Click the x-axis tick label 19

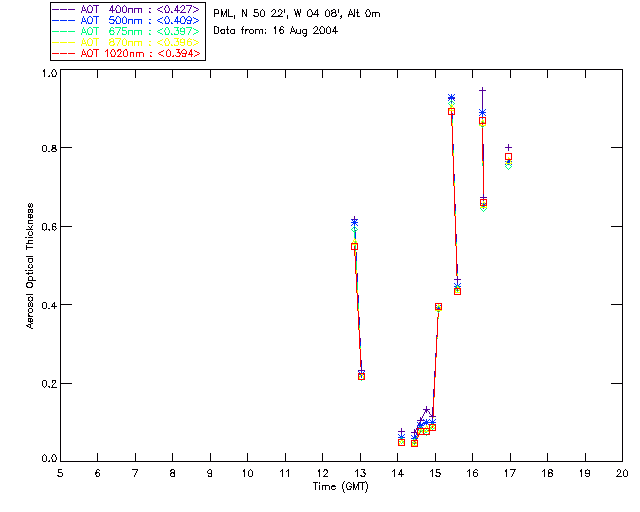(x=585, y=473)
